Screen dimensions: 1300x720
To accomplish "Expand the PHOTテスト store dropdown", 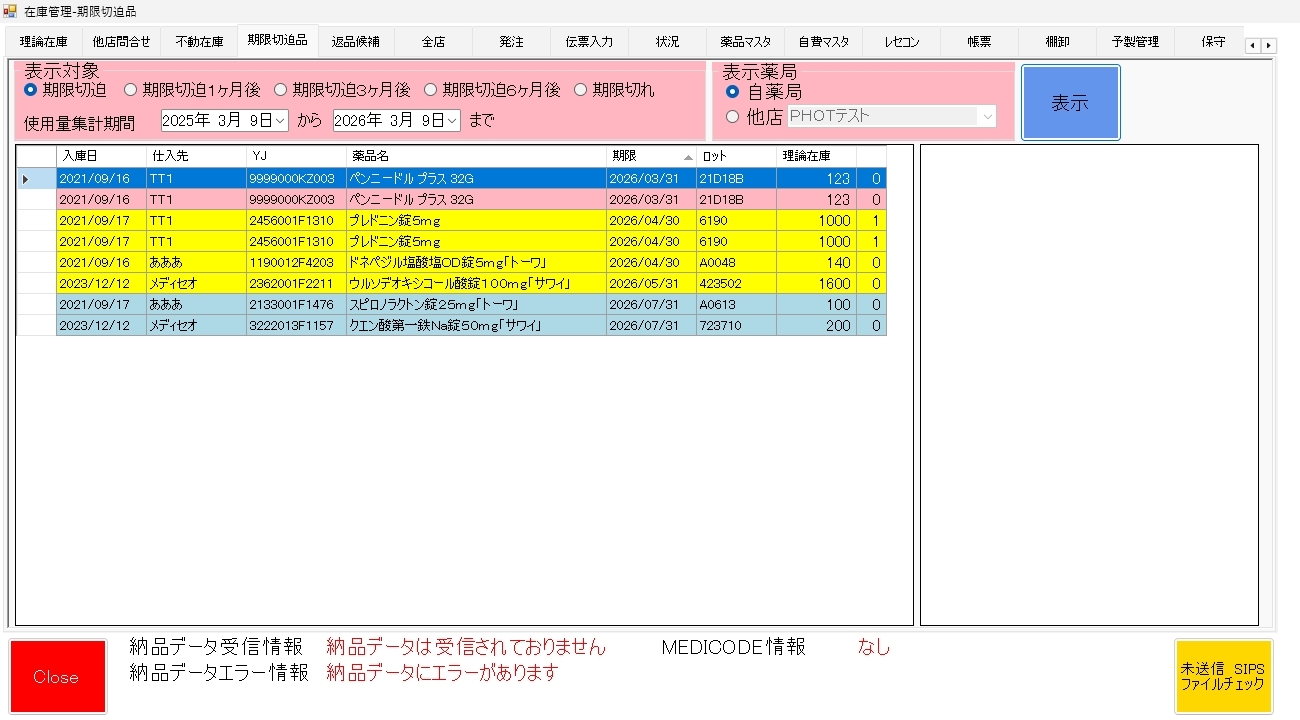I will pos(987,117).
